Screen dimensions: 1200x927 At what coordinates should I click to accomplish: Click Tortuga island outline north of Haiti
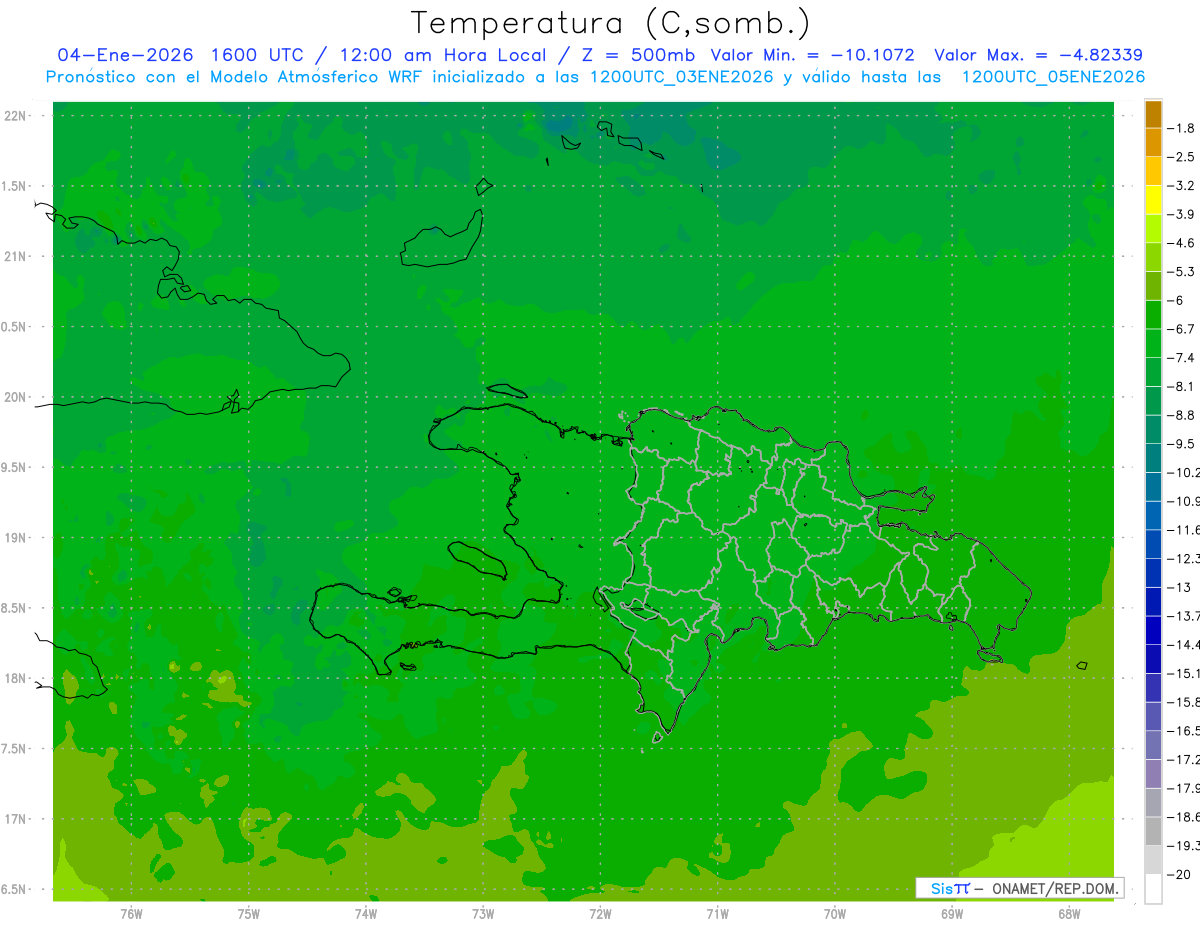coord(507,391)
